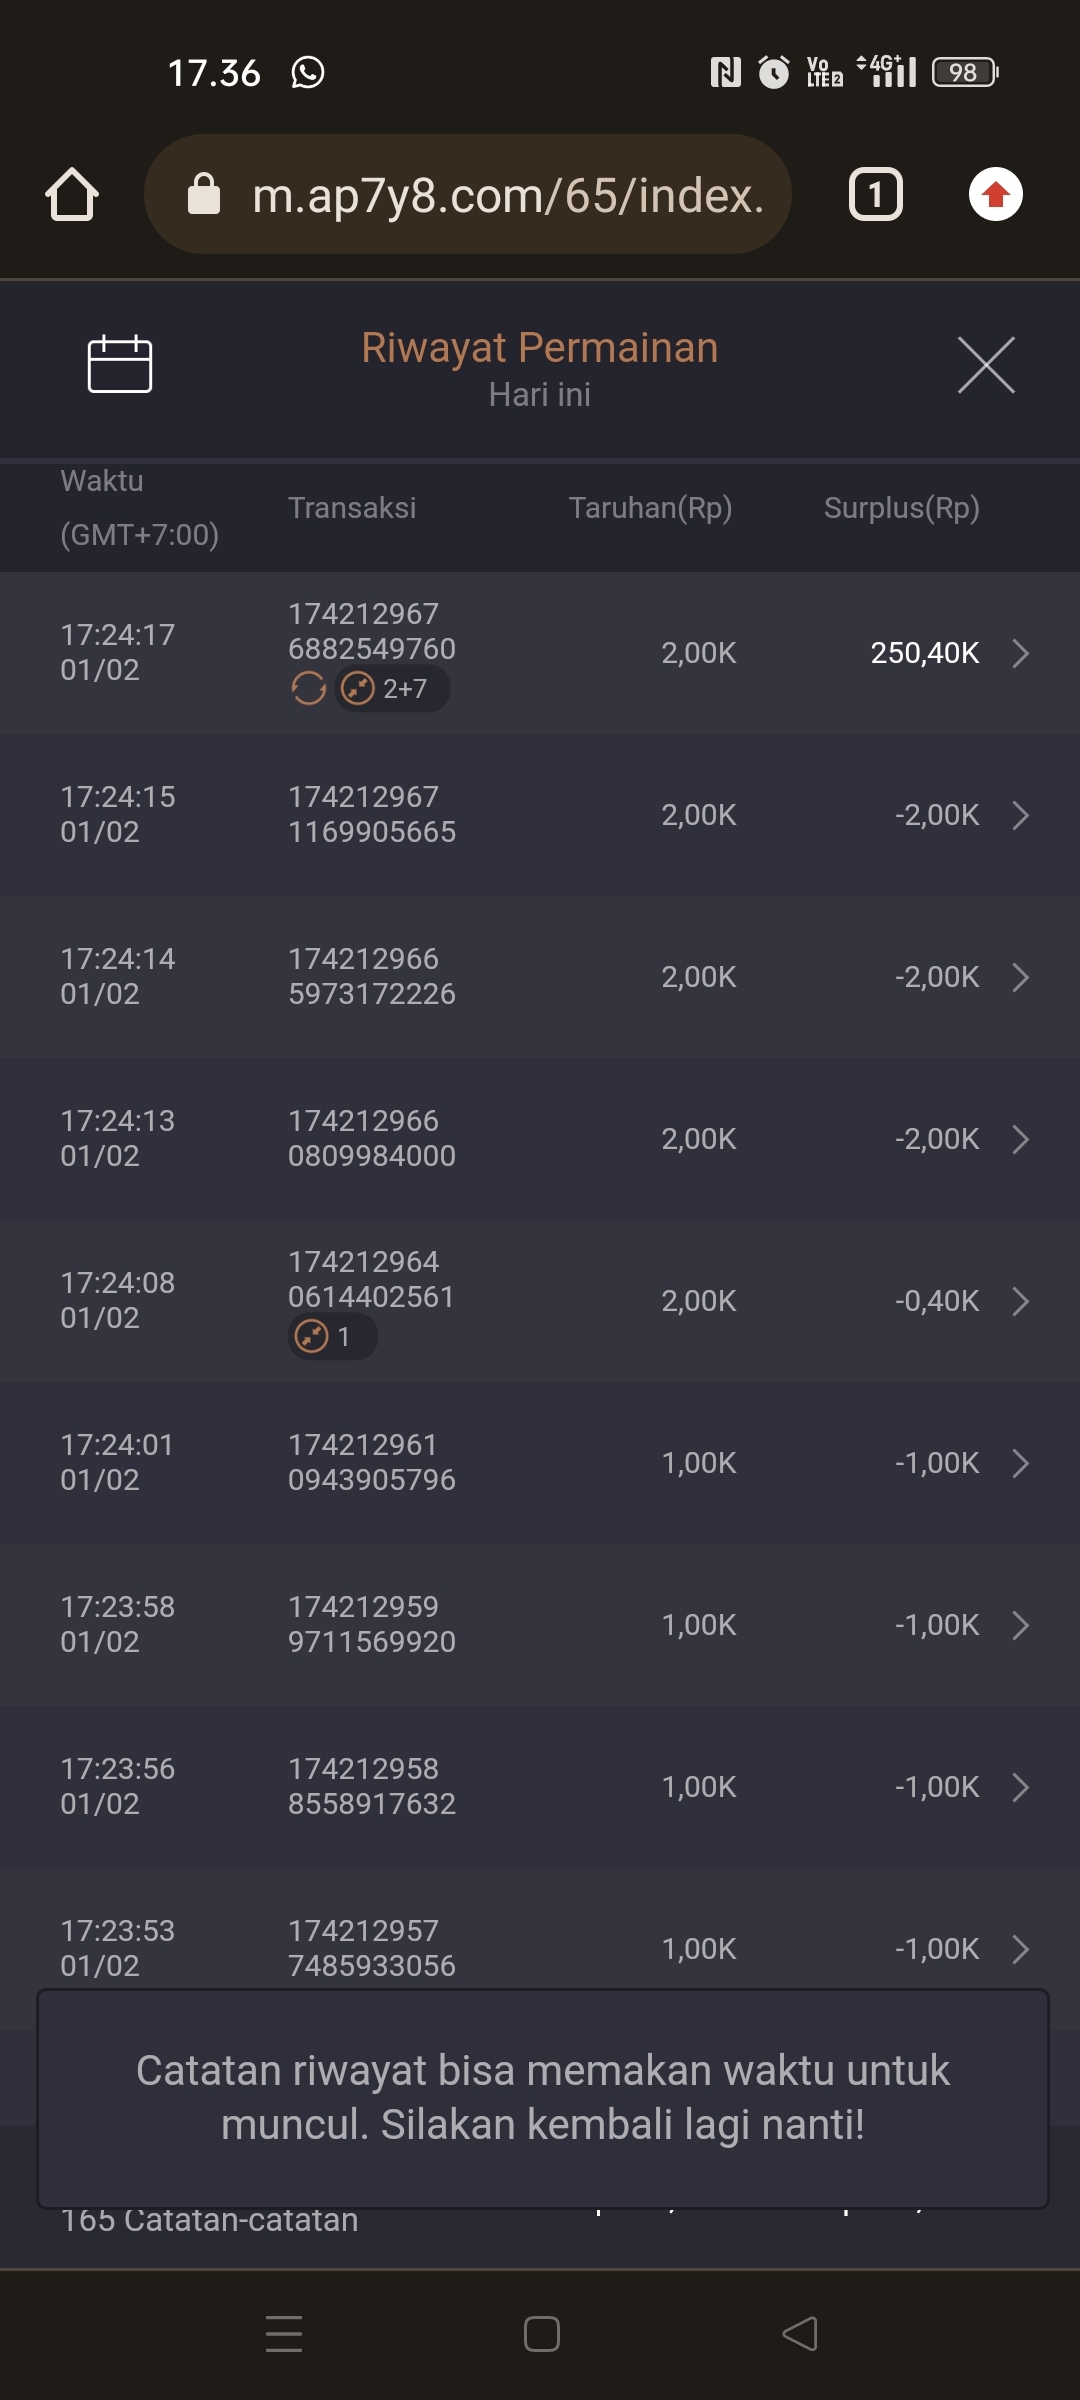Select the 250,40K surplus entry
The image size is (1080, 2400).
924,653
